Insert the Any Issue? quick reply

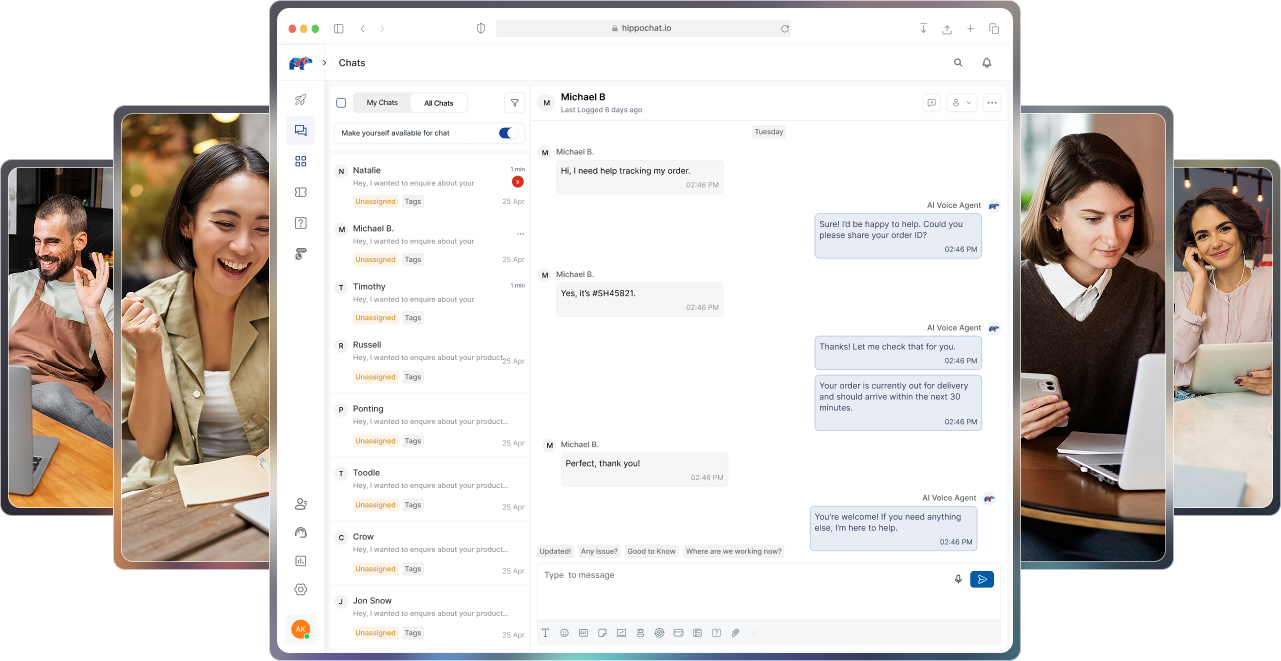[x=600, y=551]
